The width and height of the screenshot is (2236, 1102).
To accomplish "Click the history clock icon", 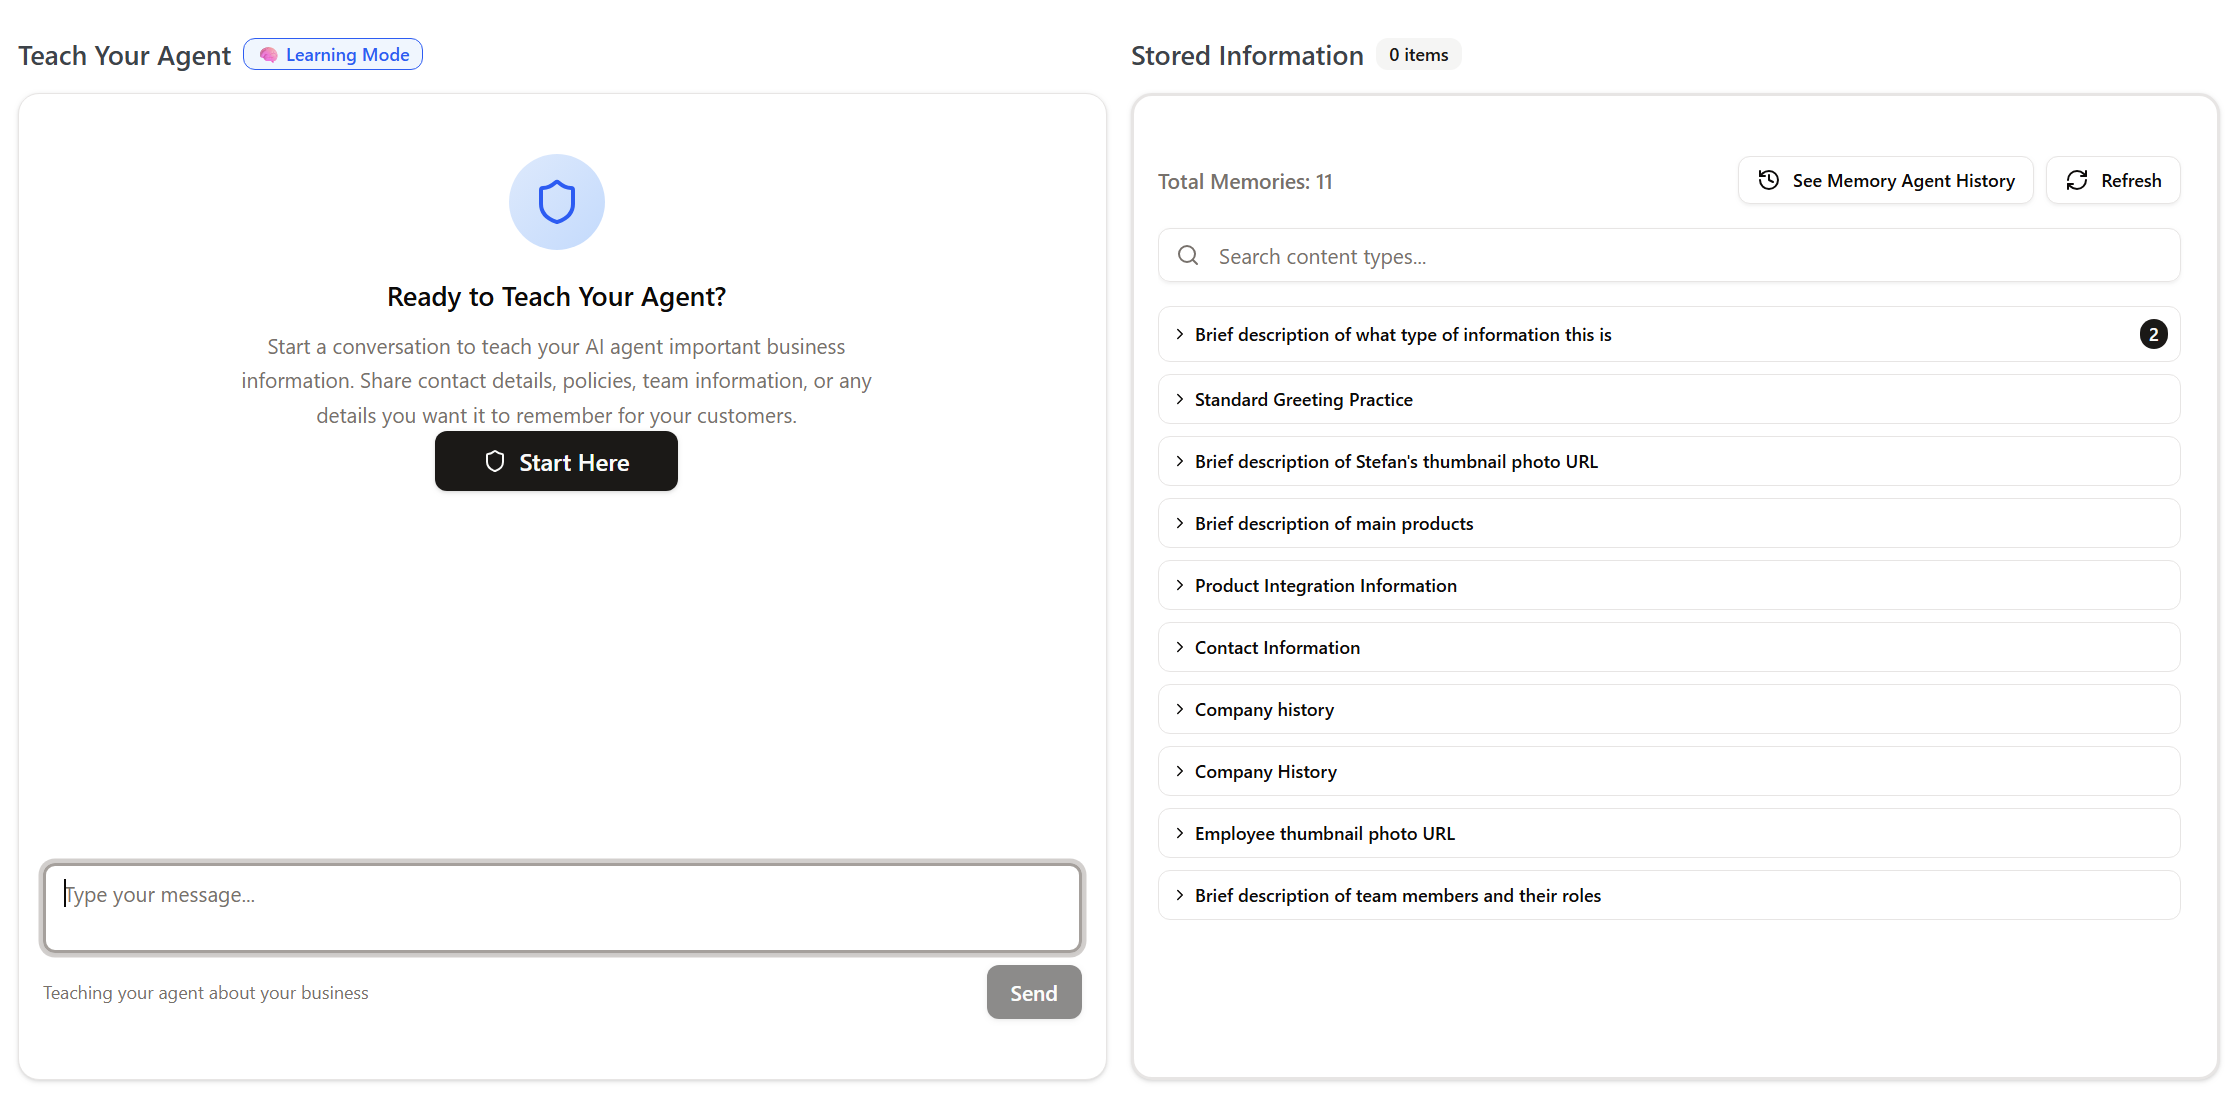I will click(x=1768, y=180).
